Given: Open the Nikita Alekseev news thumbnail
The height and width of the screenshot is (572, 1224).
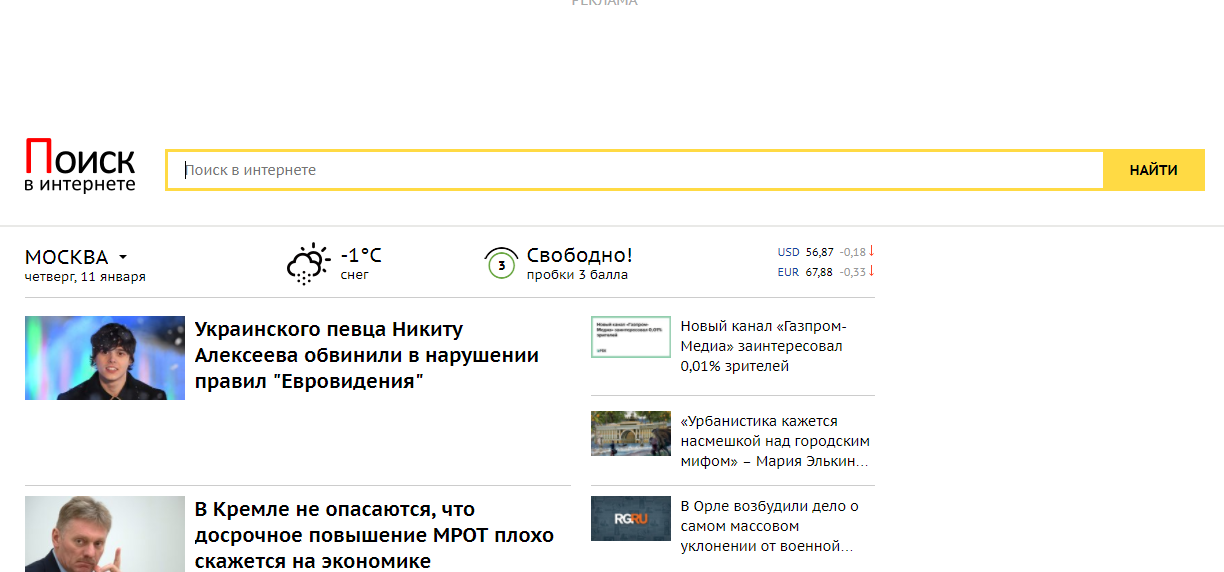Looking at the screenshot, I should [x=105, y=358].
